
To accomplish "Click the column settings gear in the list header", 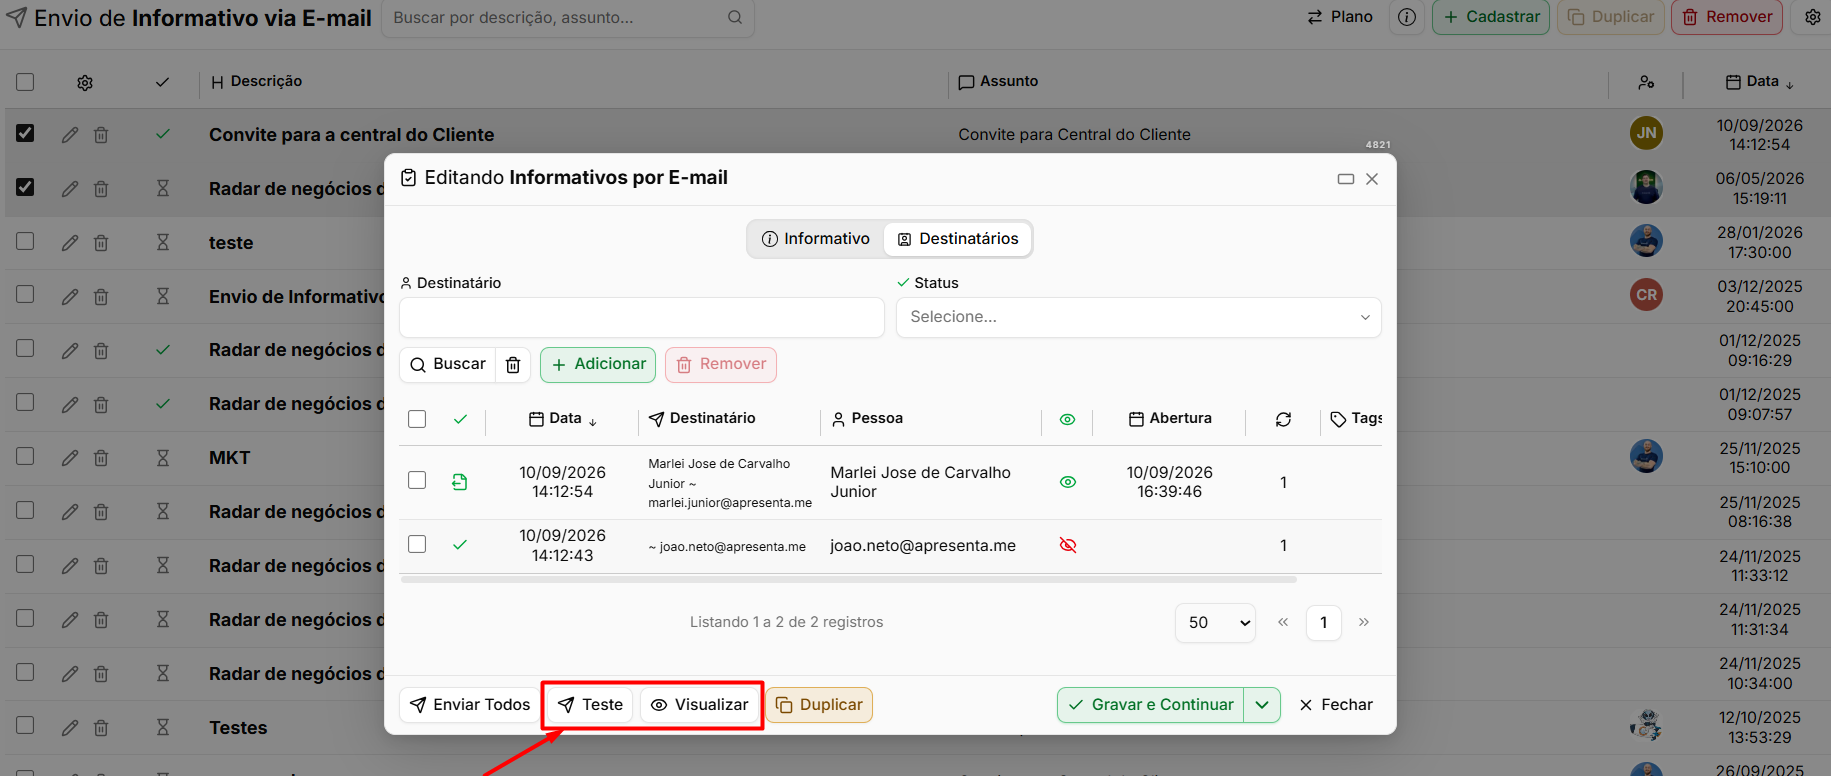I will click(x=85, y=83).
